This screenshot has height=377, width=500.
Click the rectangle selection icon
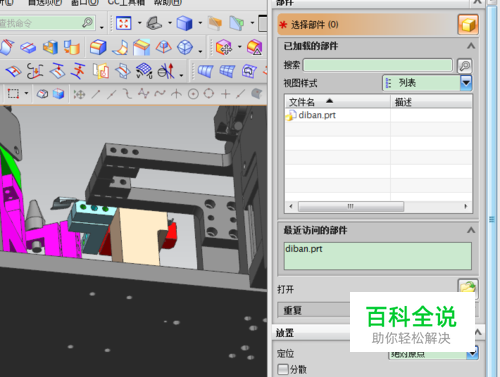13,94
